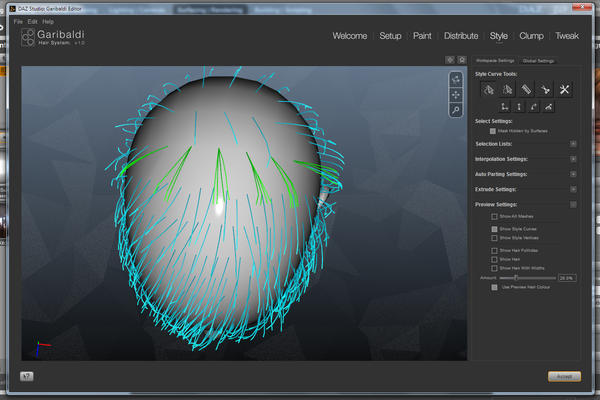Select the first style curve selection tool
600x400 pixels.
(x=488, y=90)
